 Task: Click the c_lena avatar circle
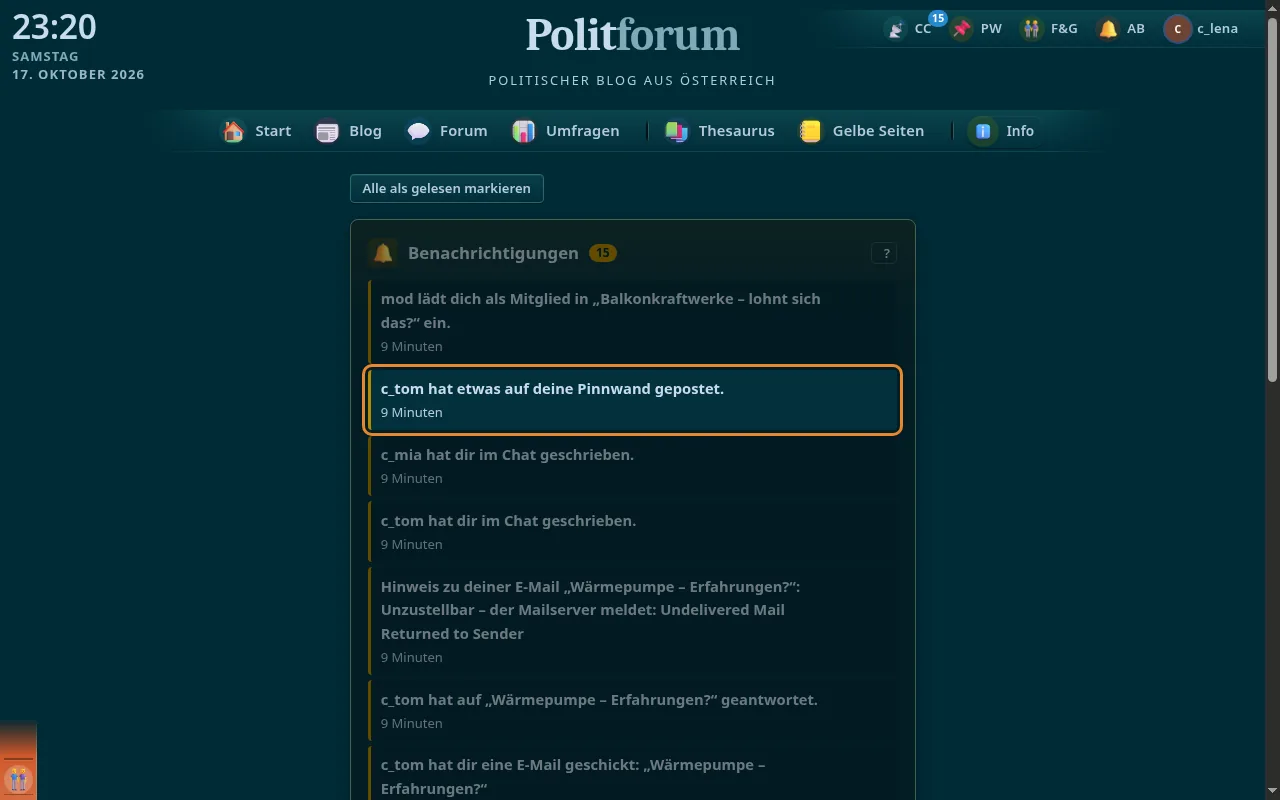tap(1178, 29)
